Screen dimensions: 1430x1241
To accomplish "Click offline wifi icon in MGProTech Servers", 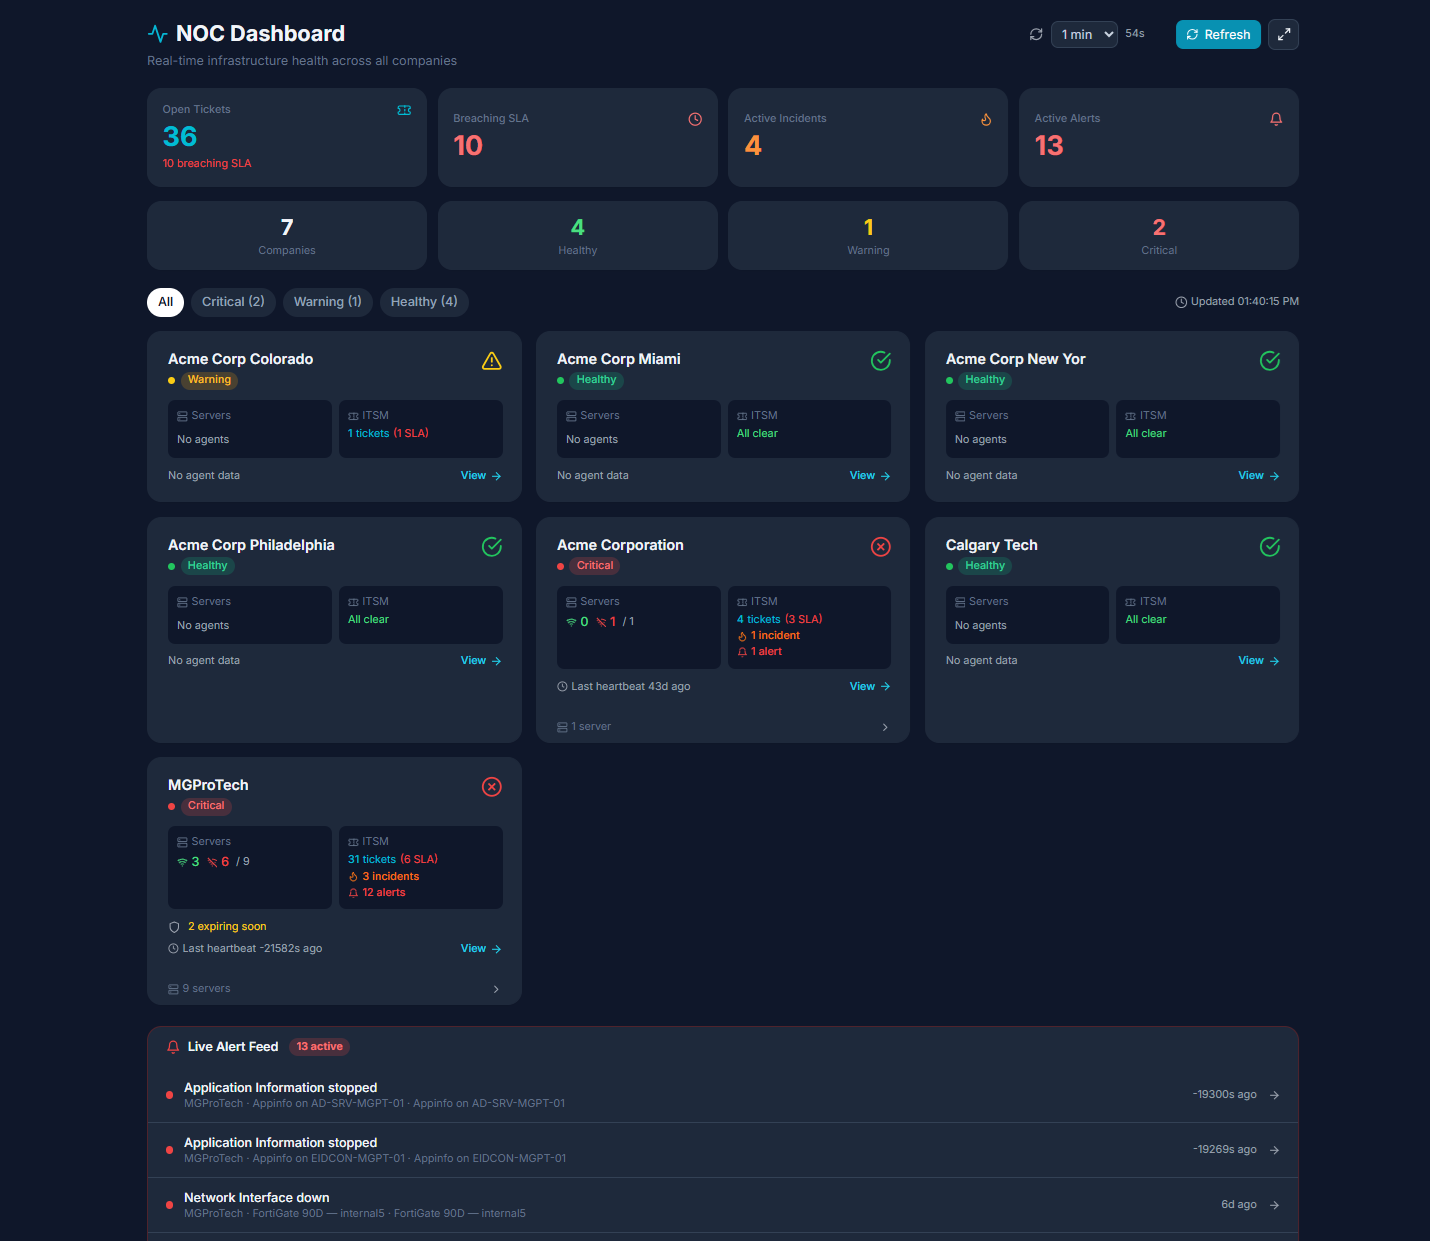I will (x=212, y=862).
